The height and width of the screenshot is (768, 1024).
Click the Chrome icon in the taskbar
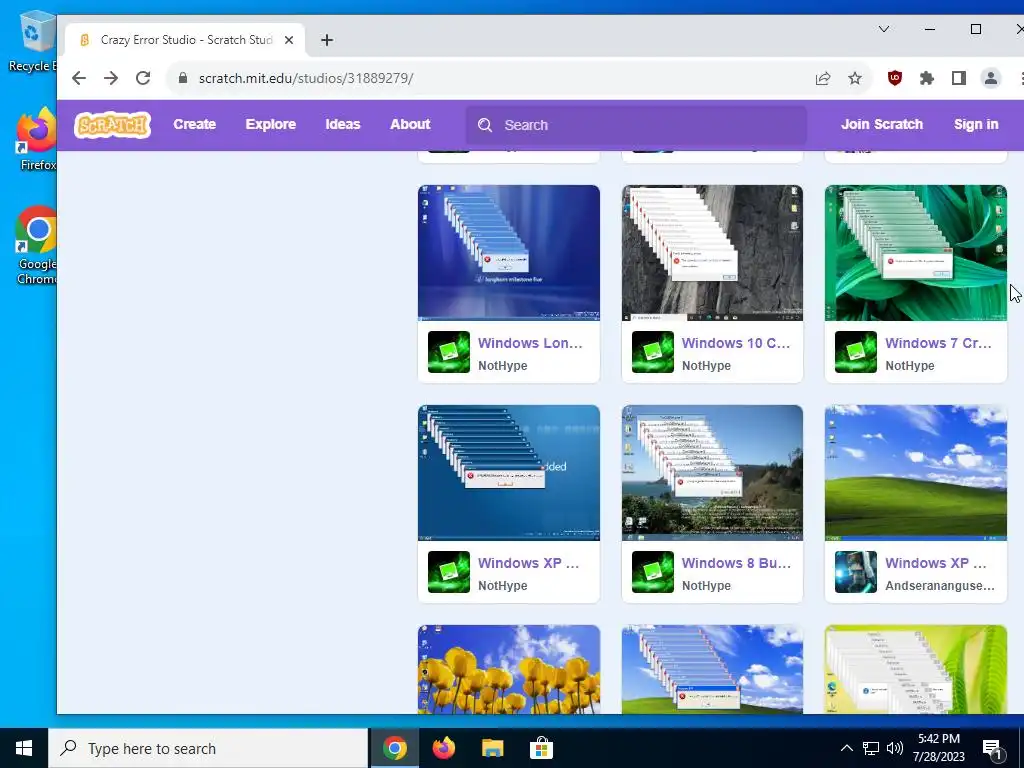coord(394,748)
